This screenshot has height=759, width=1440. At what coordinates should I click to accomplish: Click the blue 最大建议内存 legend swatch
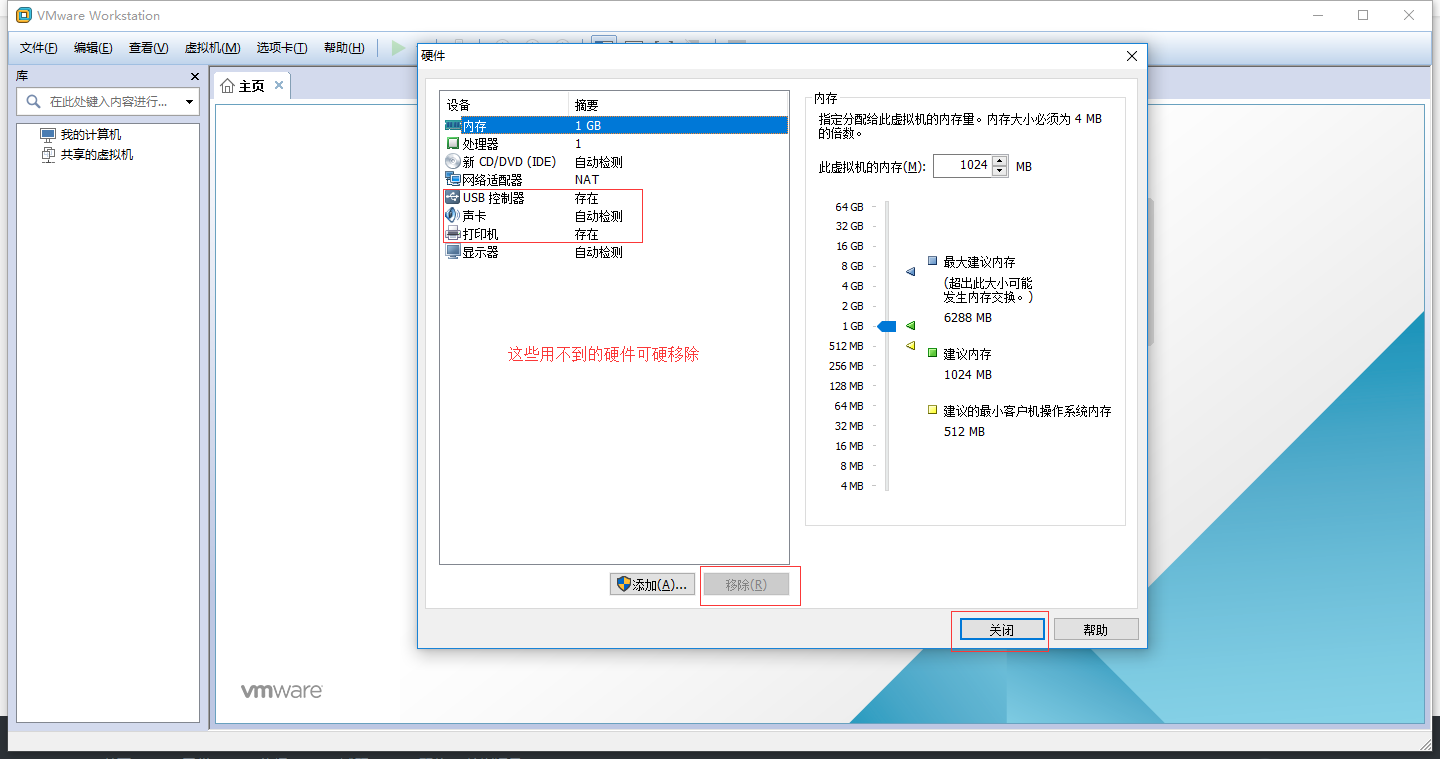click(x=933, y=261)
